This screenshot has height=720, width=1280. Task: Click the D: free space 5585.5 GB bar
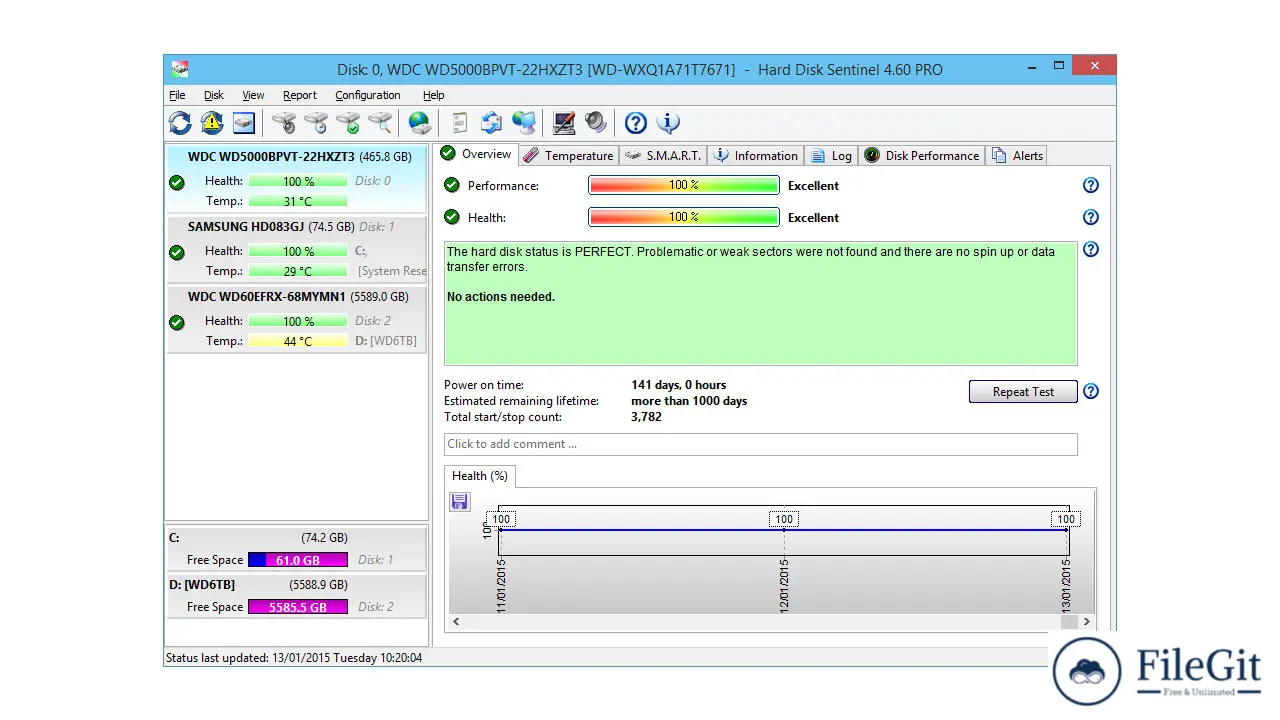click(298, 607)
